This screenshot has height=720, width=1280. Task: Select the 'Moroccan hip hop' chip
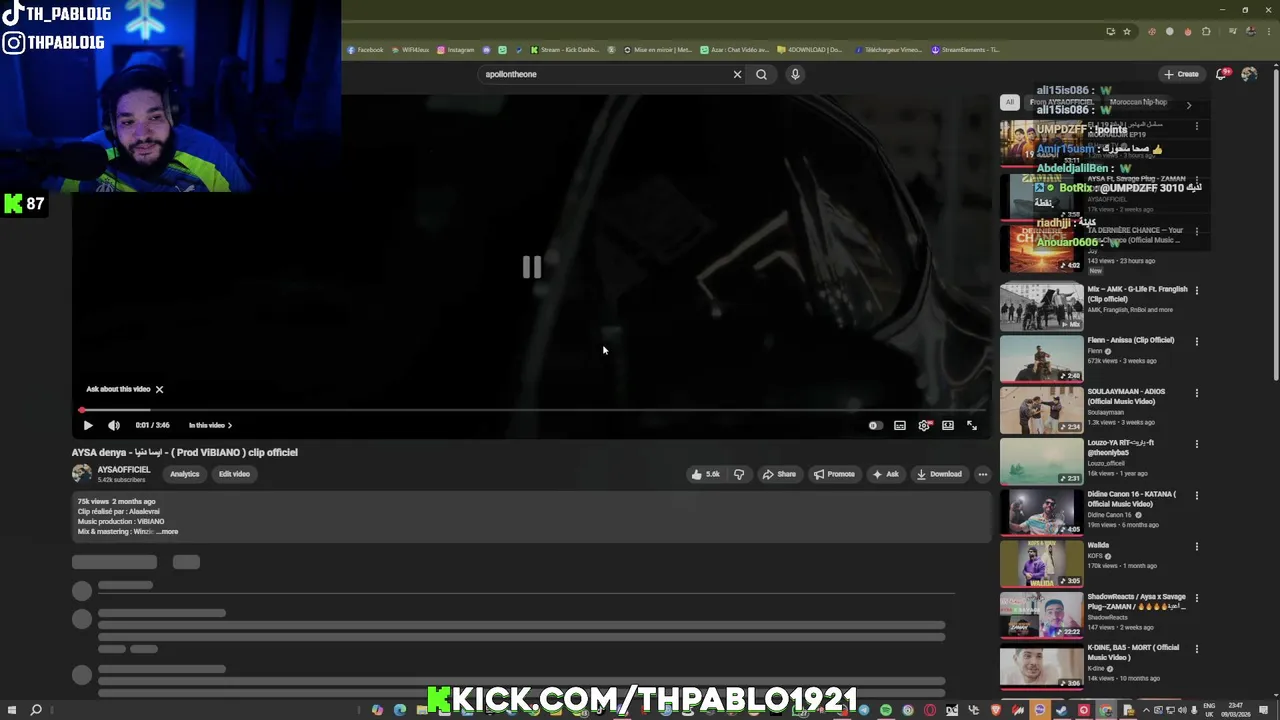1138,102
